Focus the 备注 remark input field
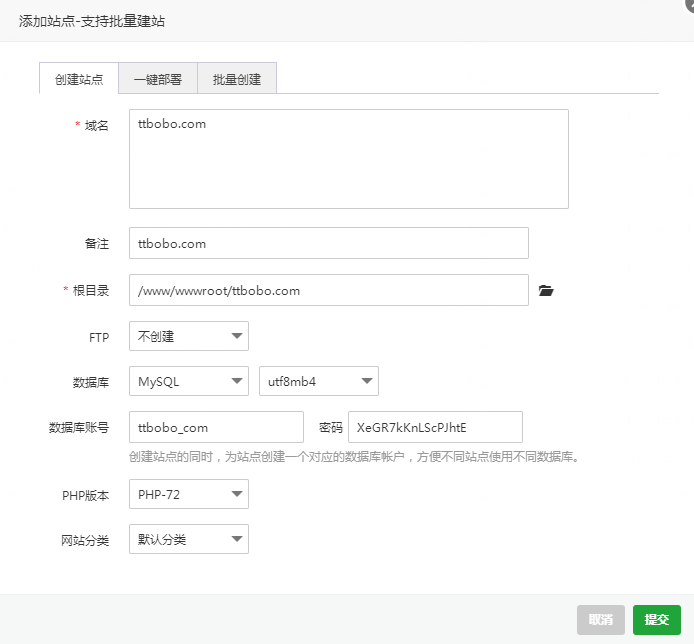694x644 pixels. [328, 243]
